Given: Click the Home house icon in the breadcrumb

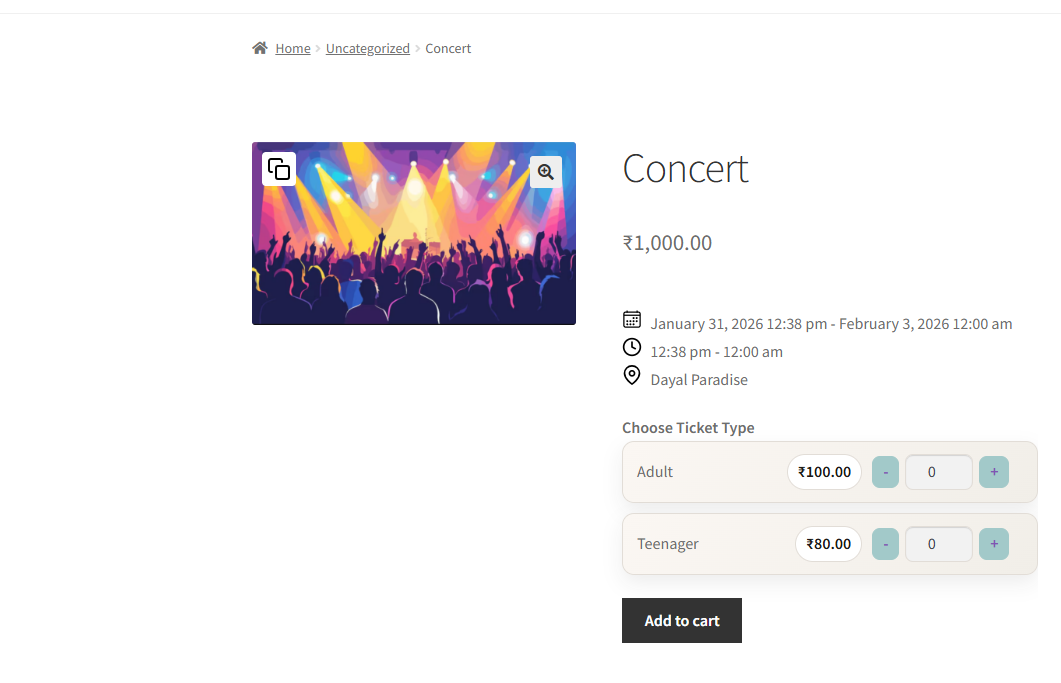Looking at the screenshot, I should point(260,46).
